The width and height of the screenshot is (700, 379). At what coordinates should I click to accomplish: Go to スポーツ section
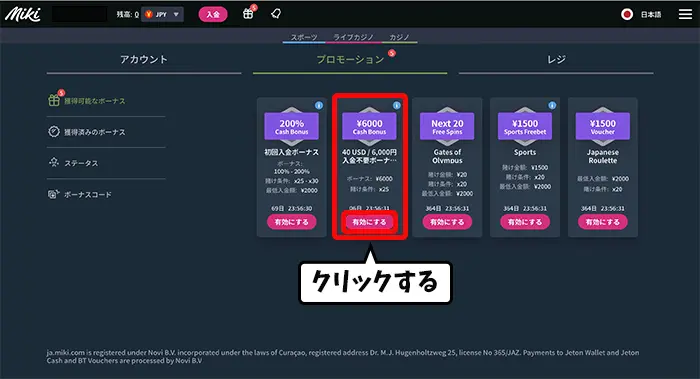click(x=304, y=37)
